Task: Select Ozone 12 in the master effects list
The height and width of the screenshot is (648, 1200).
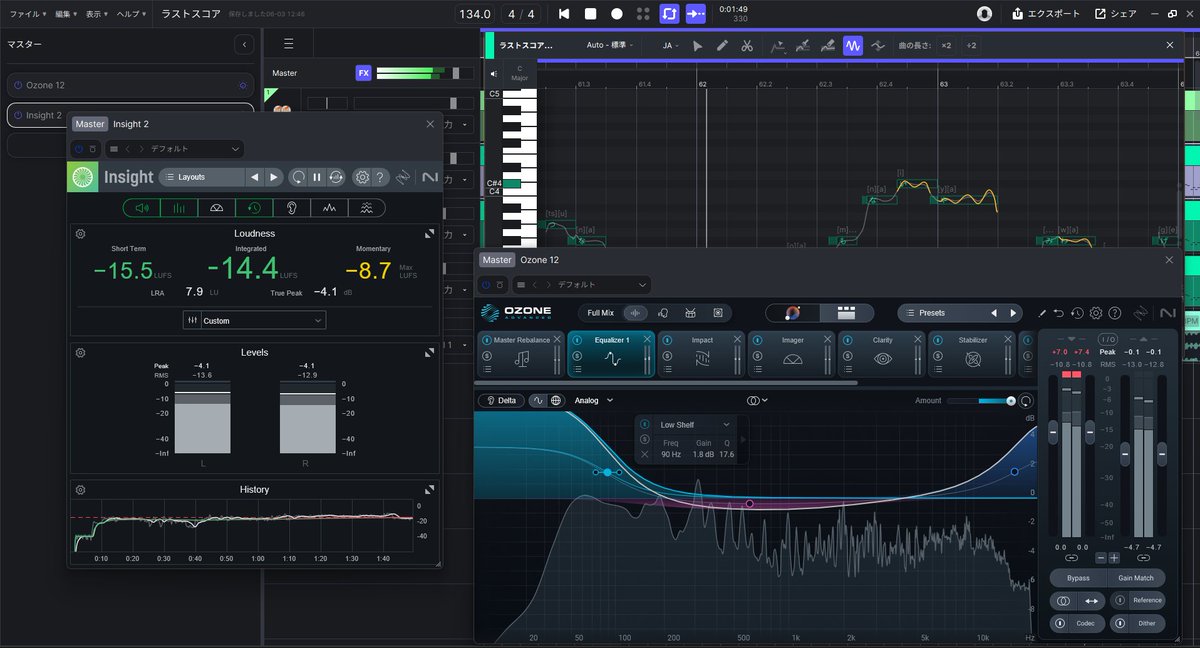Action: (130, 86)
